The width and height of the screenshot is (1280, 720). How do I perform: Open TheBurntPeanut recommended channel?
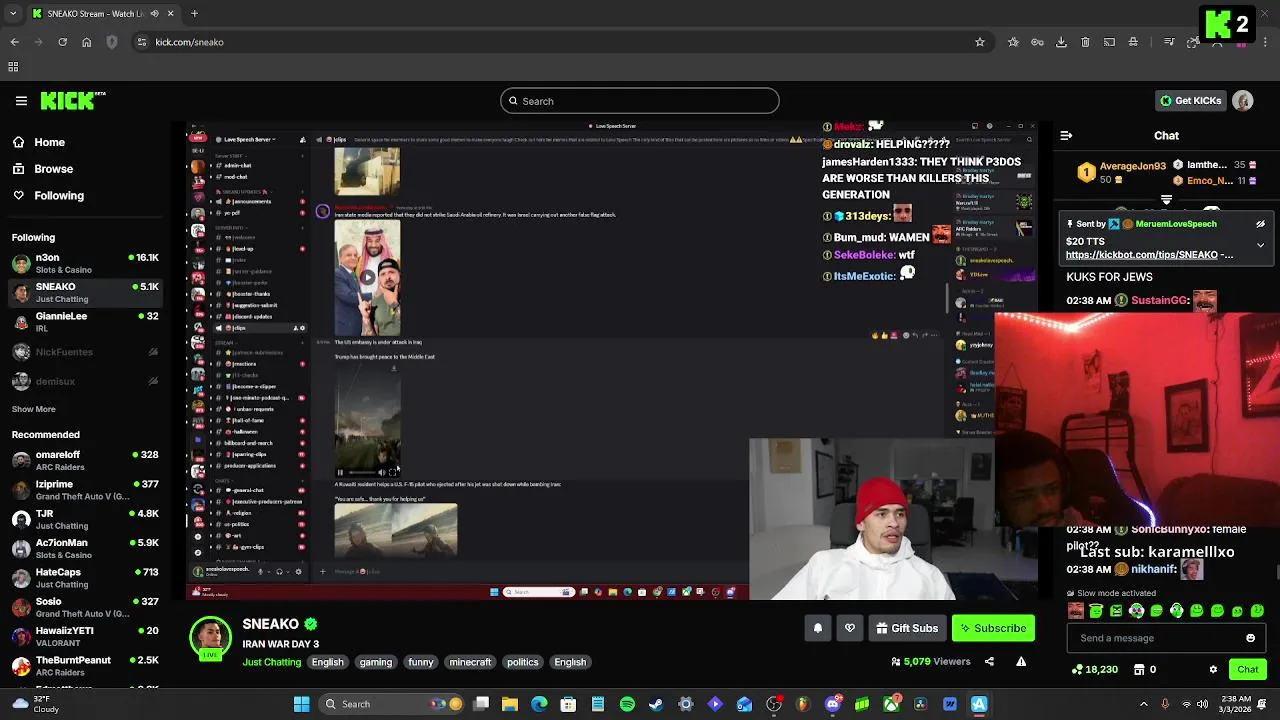(85, 666)
